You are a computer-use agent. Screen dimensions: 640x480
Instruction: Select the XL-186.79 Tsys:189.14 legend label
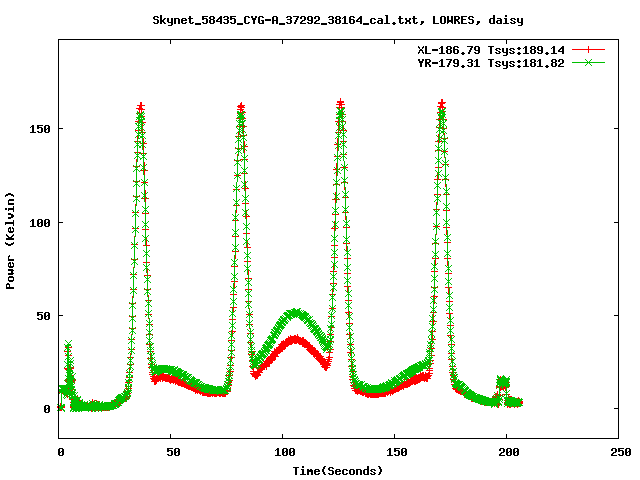(491, 50)
